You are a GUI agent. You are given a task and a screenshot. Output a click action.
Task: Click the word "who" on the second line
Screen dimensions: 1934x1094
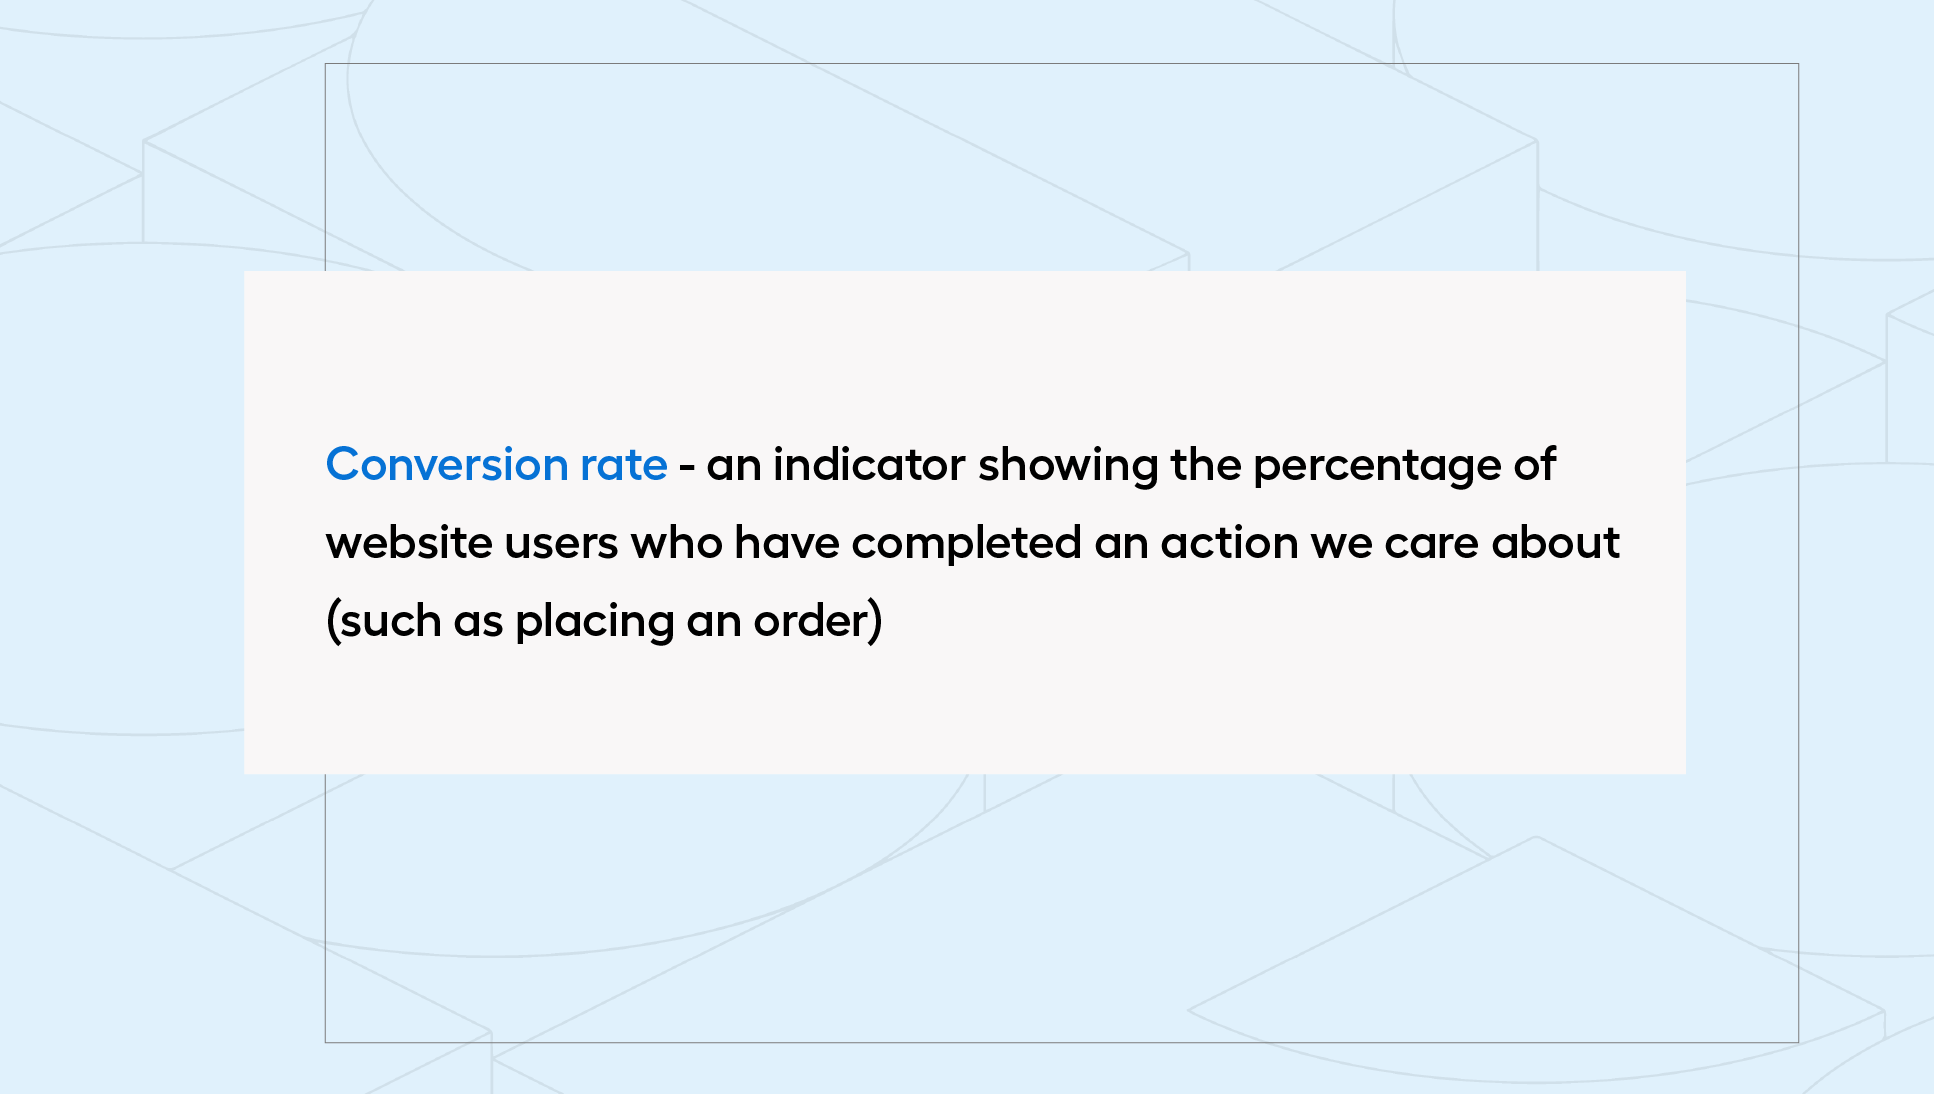676,543
